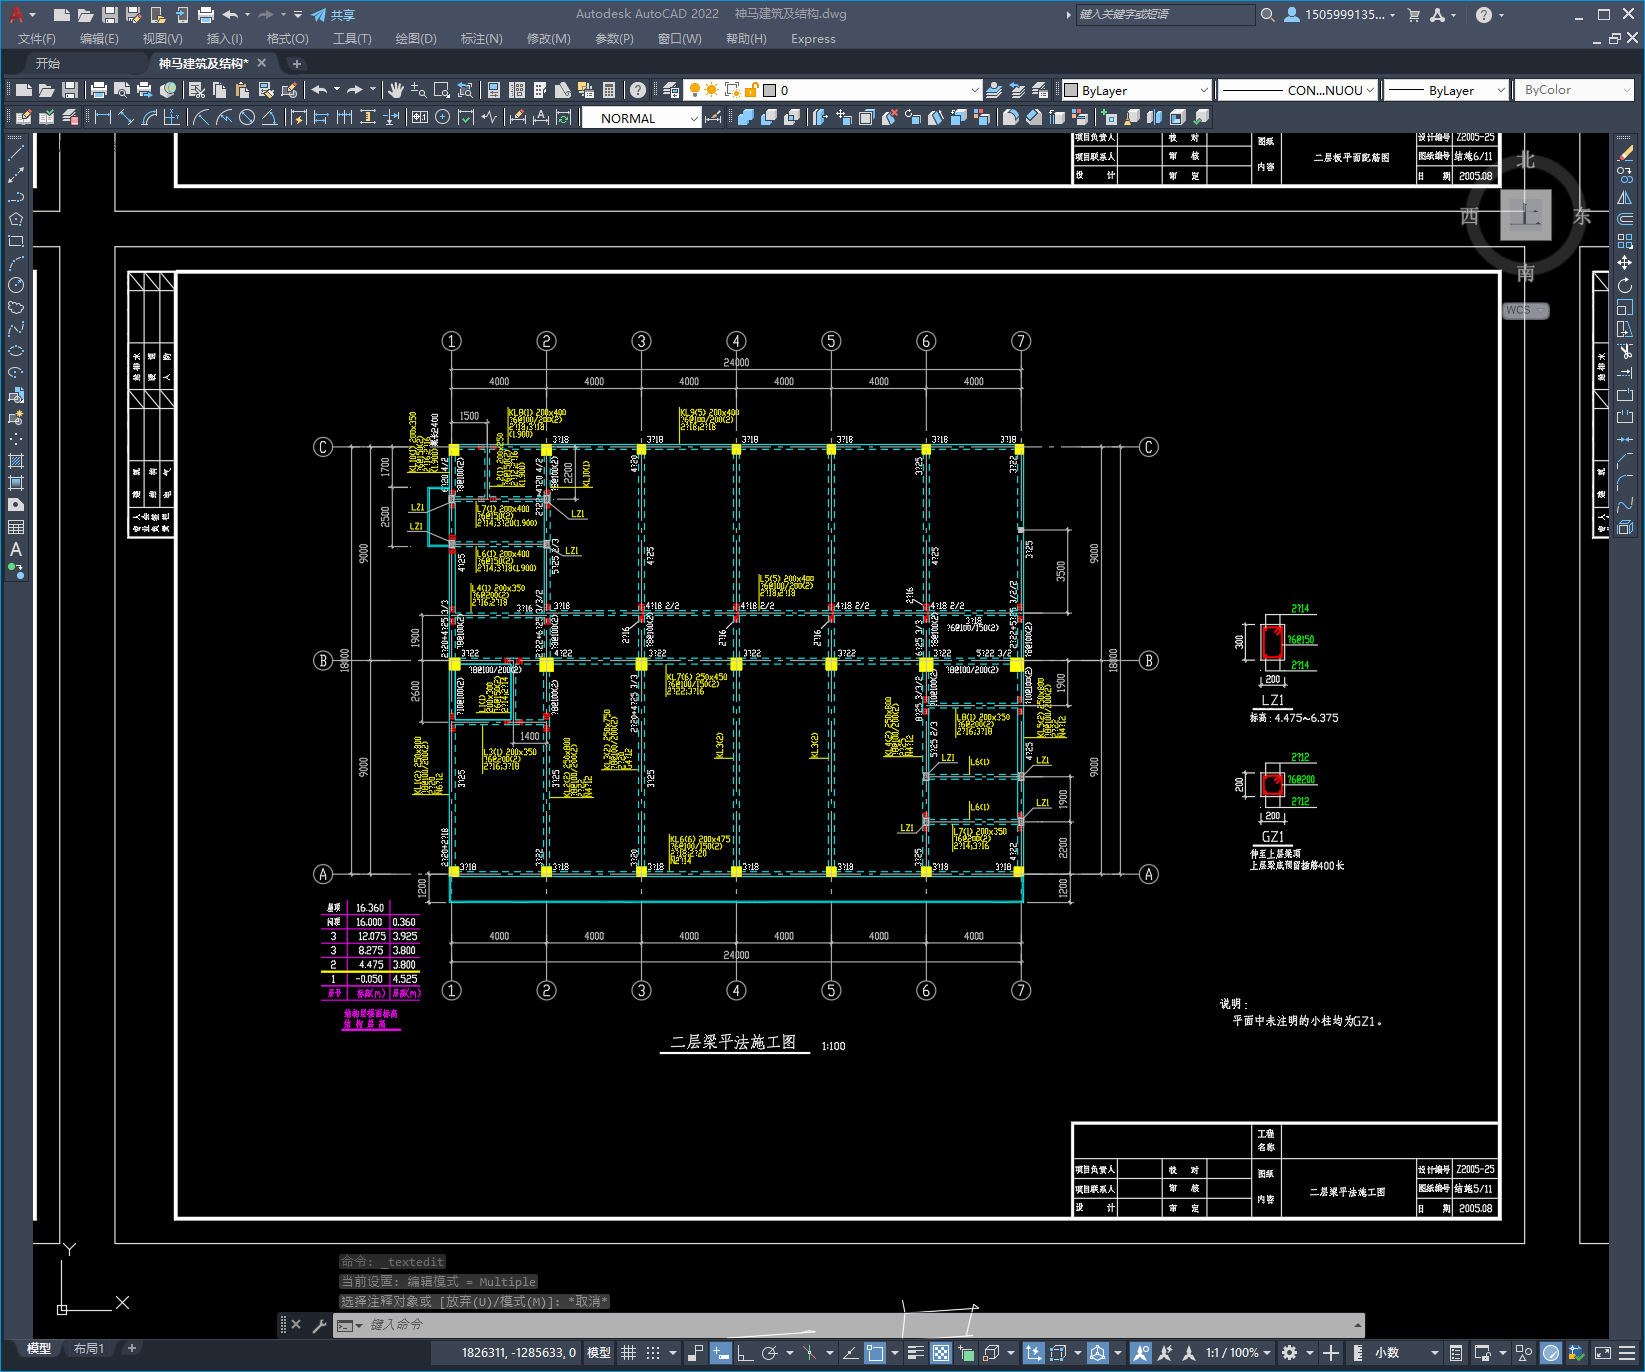Toggle snap mode in status bar
Screen dimensions: 1645x1372
(x=653, y=1353)
